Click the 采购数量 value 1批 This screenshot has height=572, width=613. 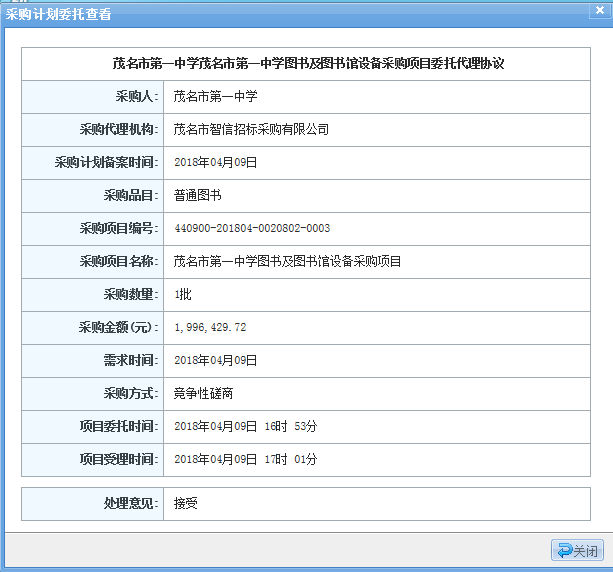[x=182, y=294]
